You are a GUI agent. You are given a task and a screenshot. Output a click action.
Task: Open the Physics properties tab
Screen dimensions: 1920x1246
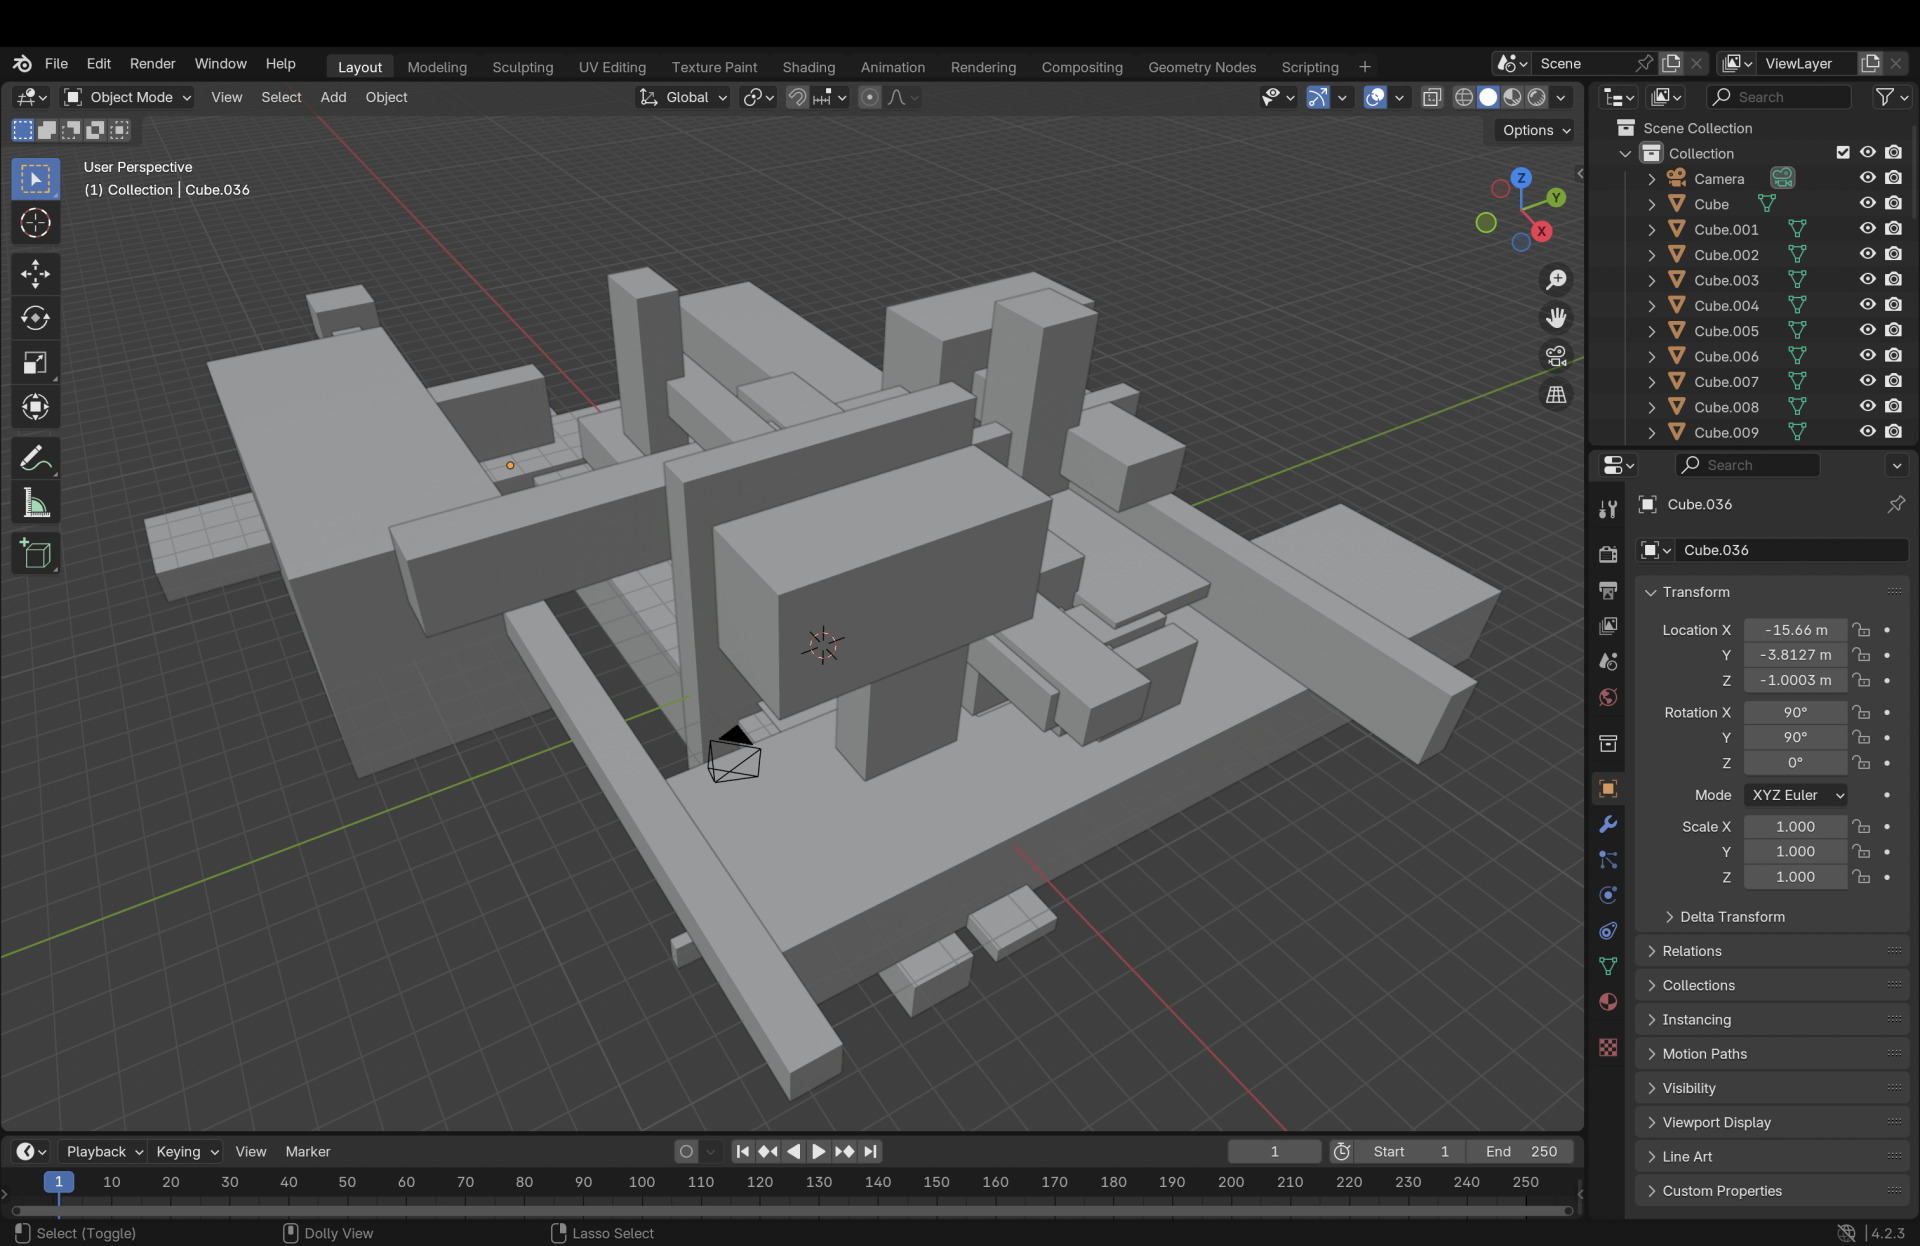pos(1608,895)
